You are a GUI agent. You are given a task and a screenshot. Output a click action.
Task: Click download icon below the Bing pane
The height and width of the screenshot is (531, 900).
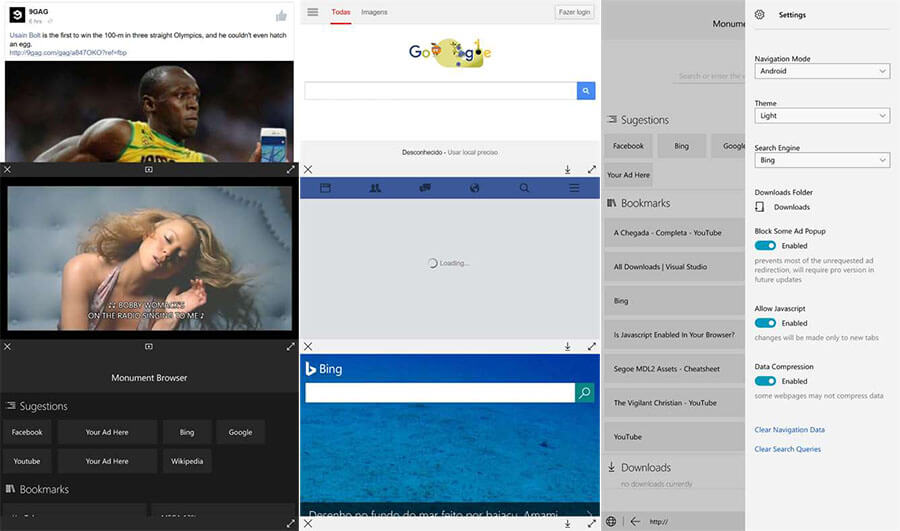[x=567, y=524]
